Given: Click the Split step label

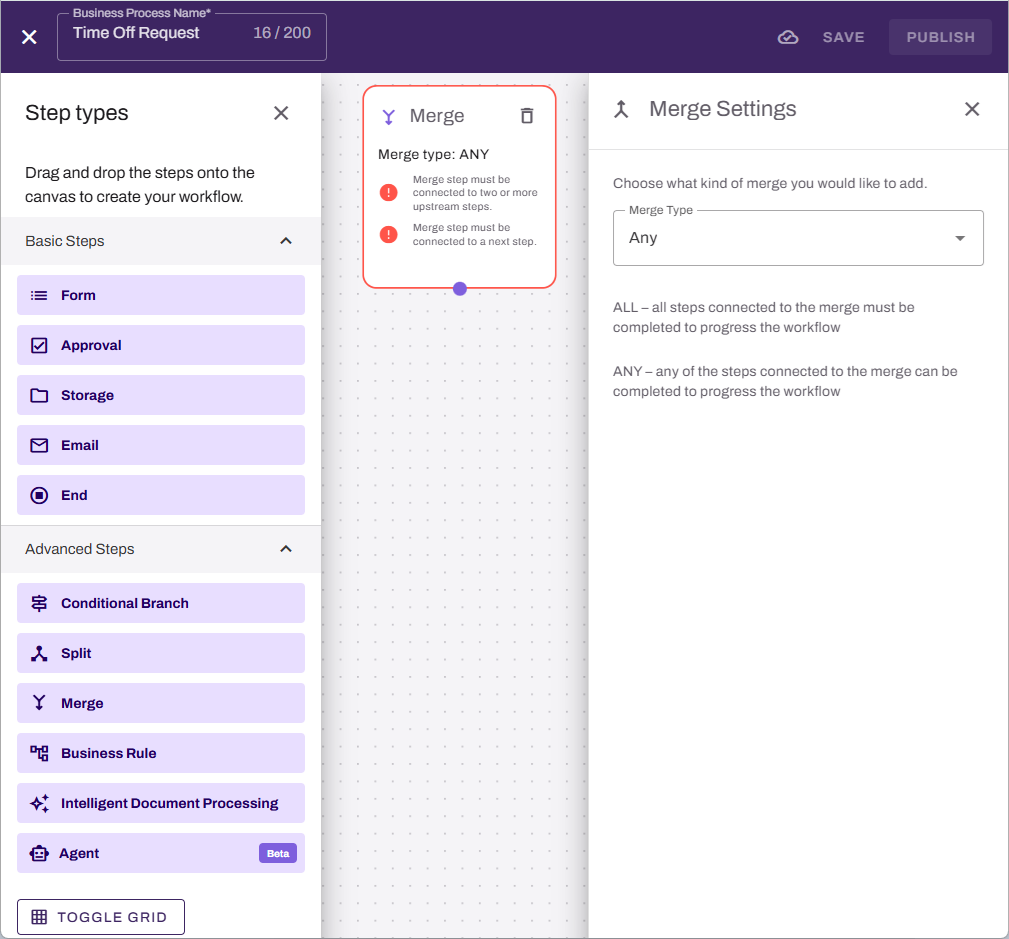Looking at the screenshot, I should [76, 653].
